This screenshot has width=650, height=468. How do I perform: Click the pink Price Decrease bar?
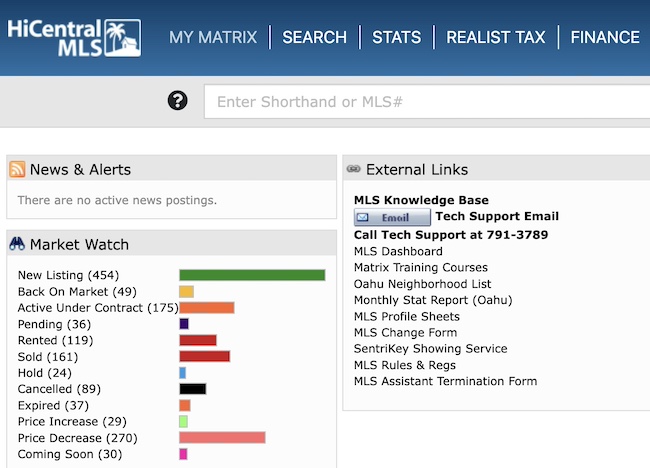[222, 438]
